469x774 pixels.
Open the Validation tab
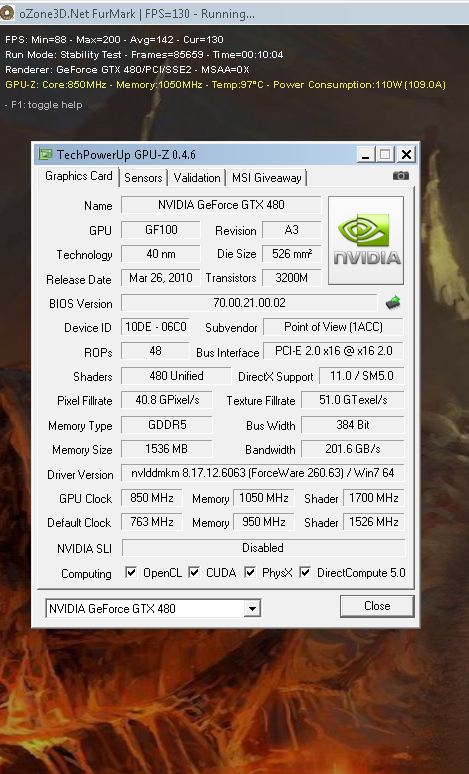coord(197,178)
